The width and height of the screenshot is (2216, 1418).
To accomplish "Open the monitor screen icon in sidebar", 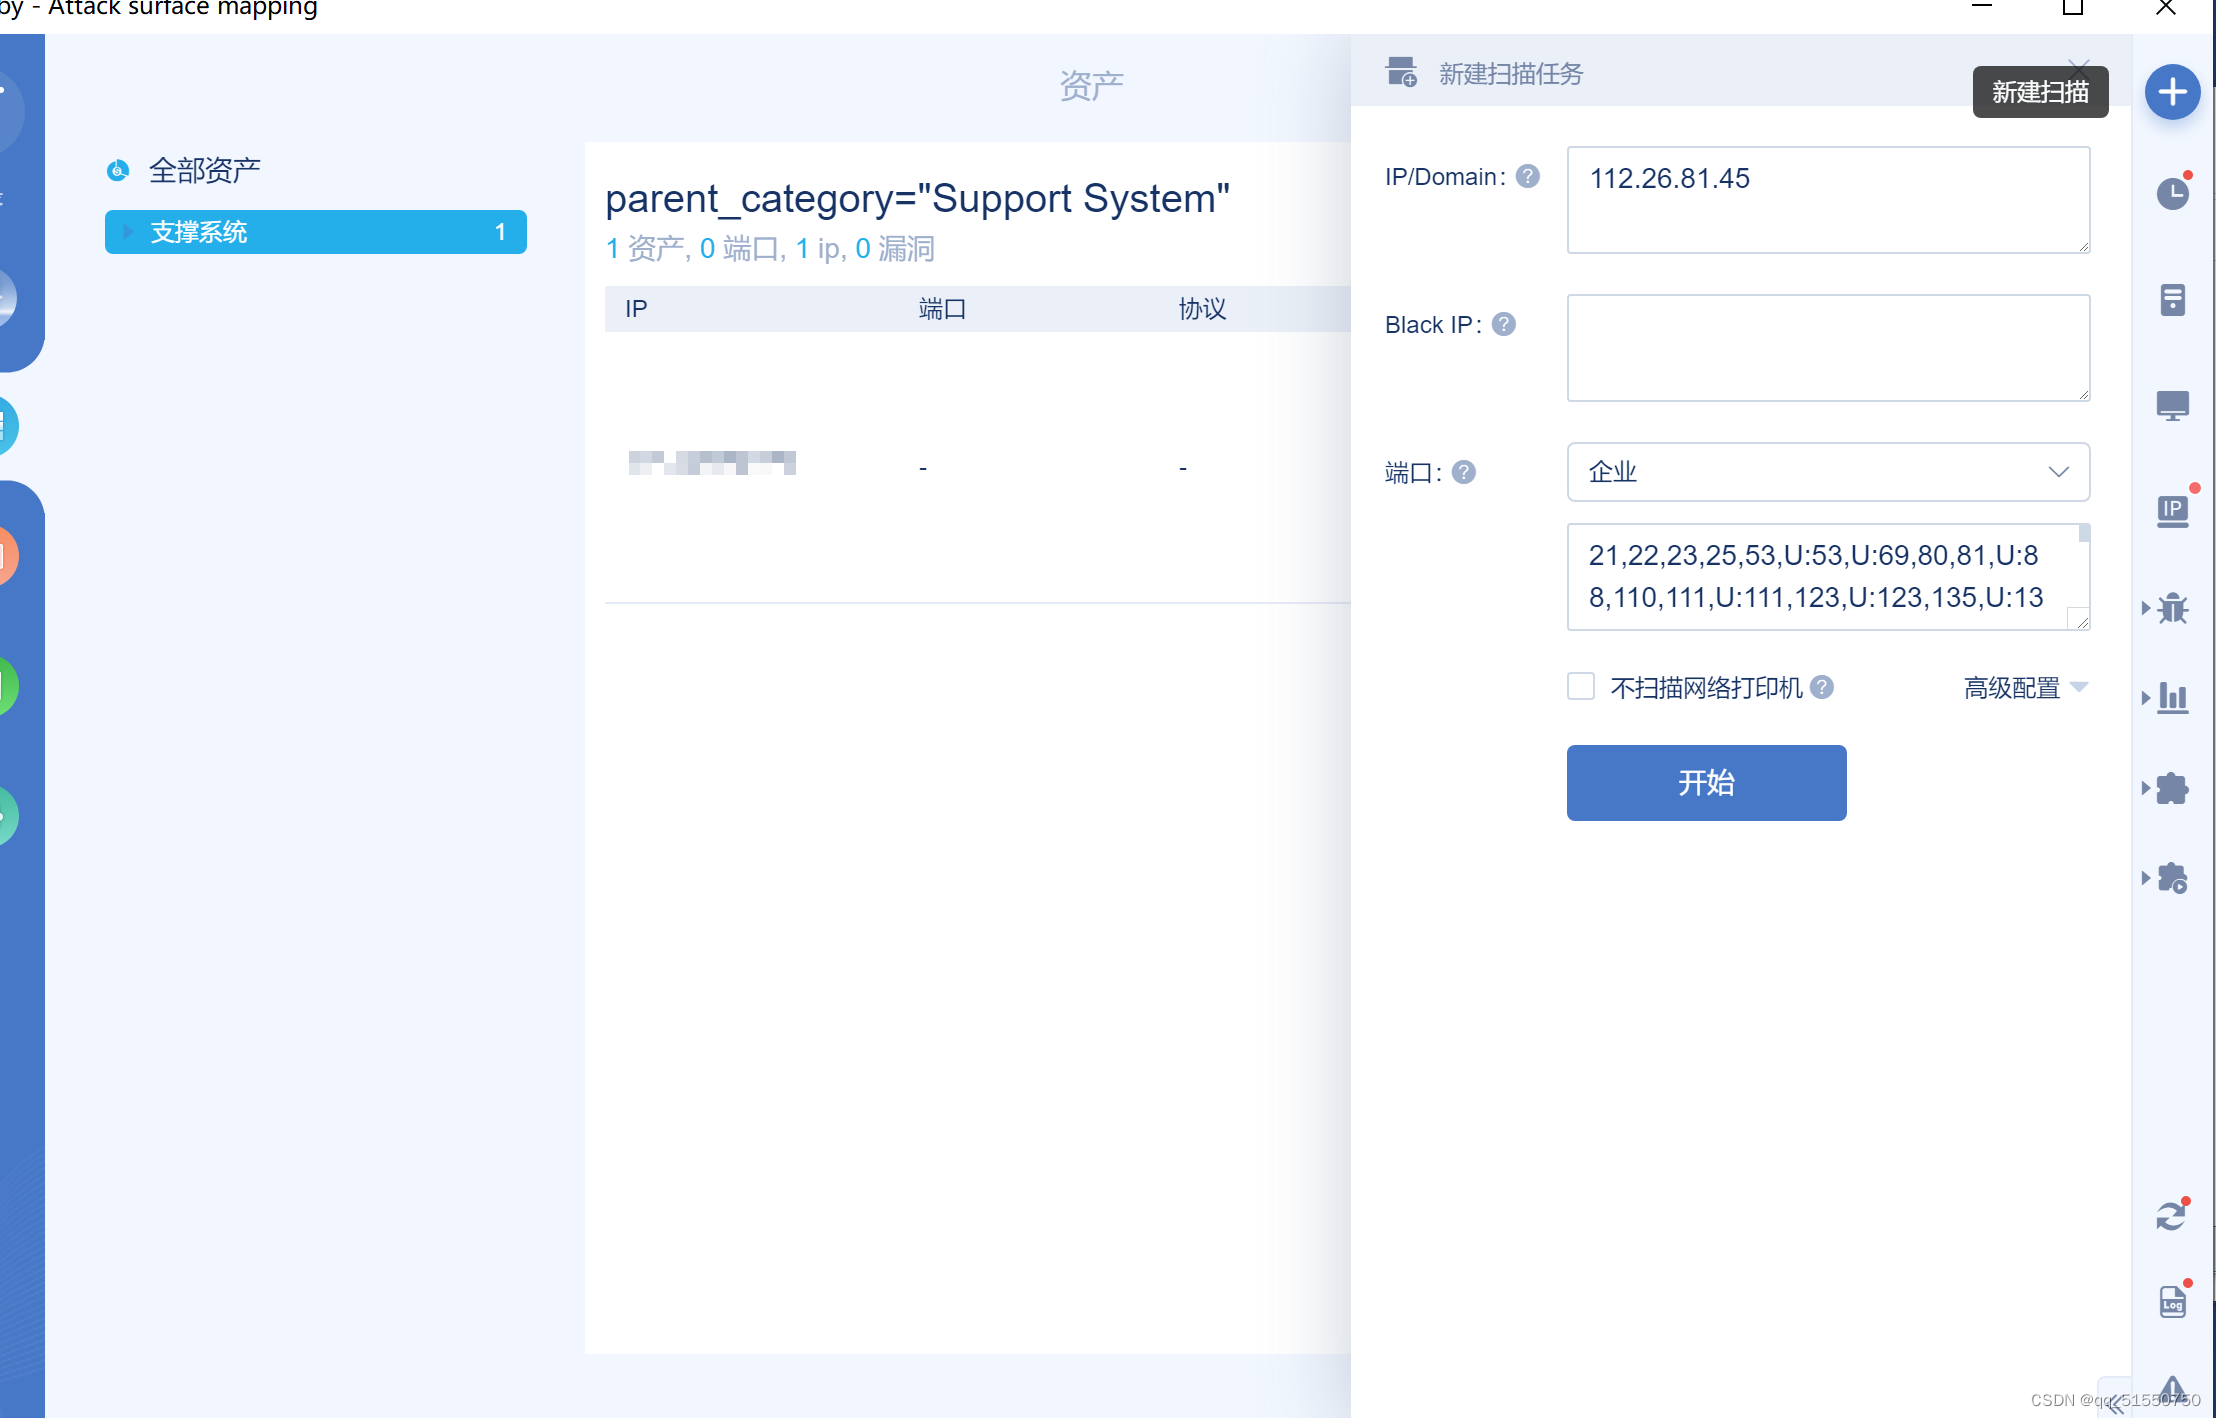I will point(2172,405).
